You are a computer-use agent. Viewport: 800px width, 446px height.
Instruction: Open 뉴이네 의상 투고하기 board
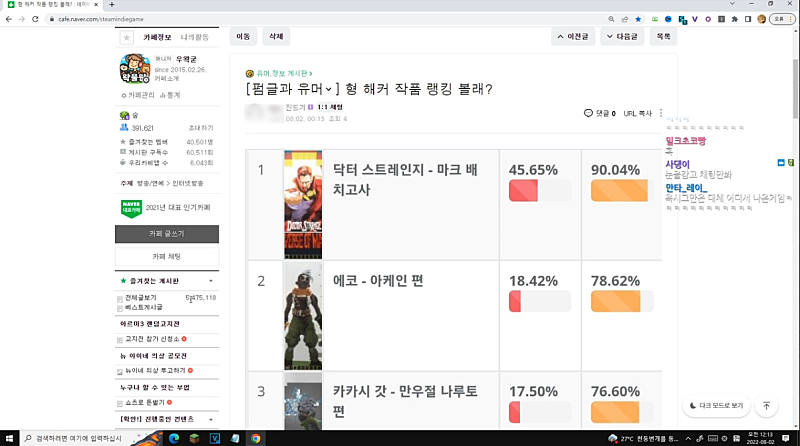[155, 370]
